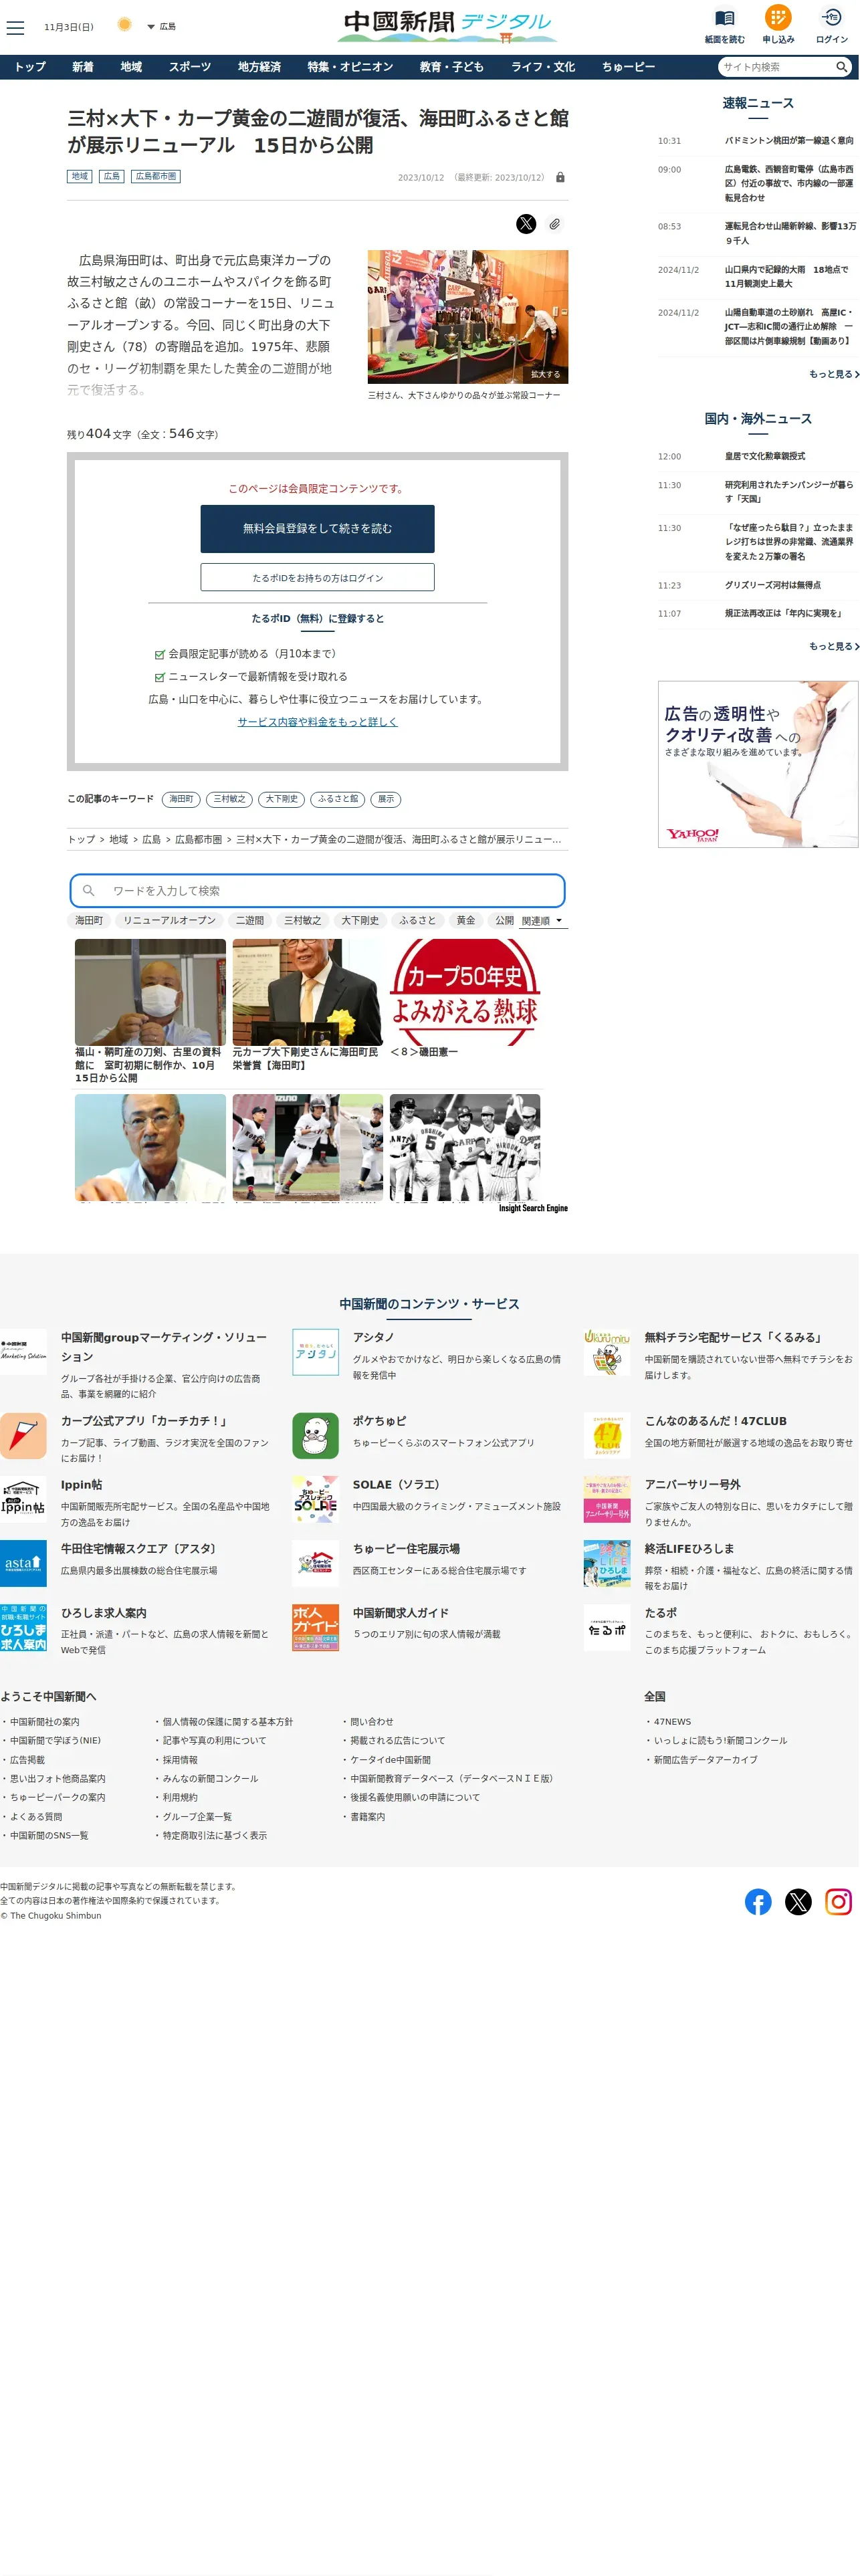This screenshot has width=860, height=2576.
Task: Click the 二遊間 search filter chip
Action: (x=250, y=920)
